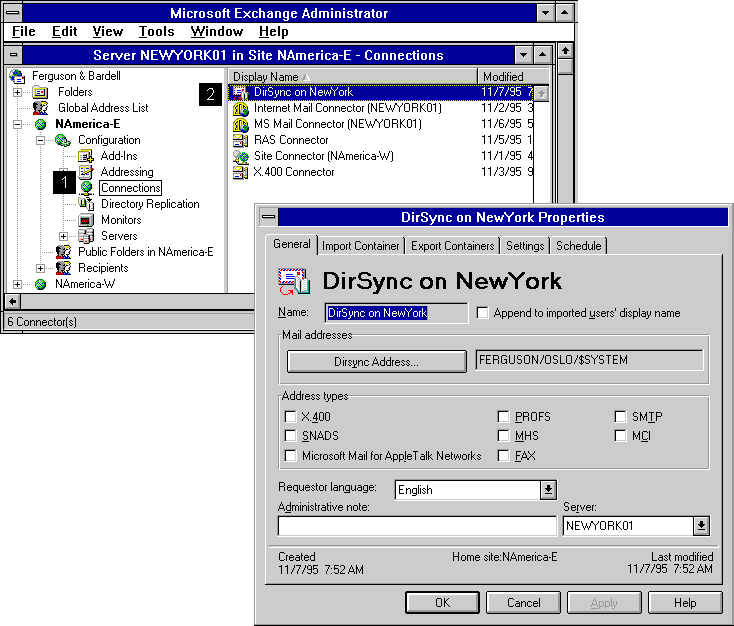The image size is (734, 626).
Task: Check the PROFS address type
Action: [x=503, y=416]
